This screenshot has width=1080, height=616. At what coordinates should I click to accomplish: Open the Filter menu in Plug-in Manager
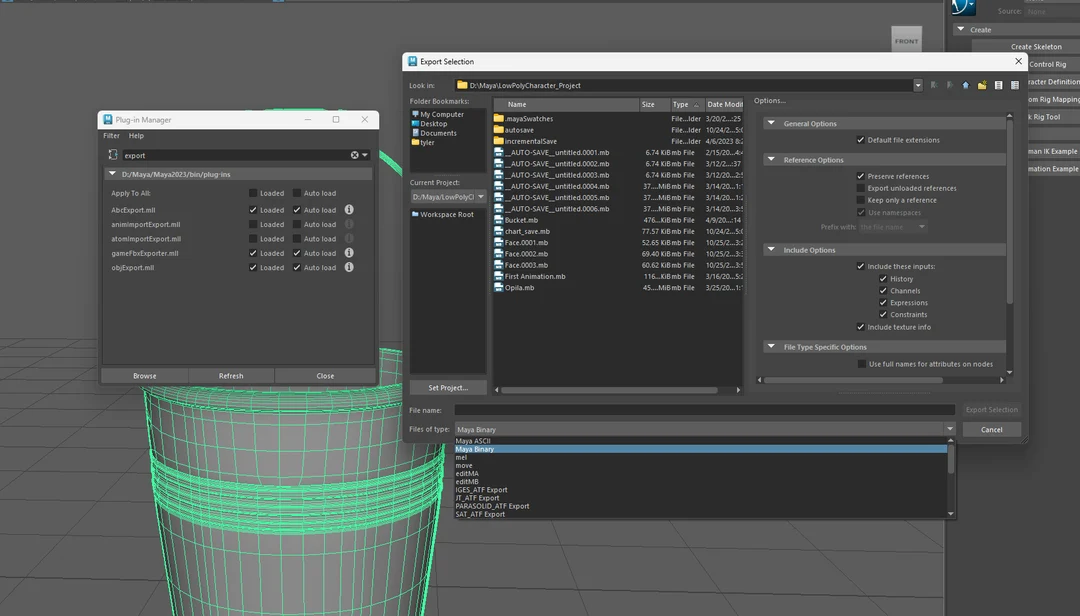pos(110,135)
